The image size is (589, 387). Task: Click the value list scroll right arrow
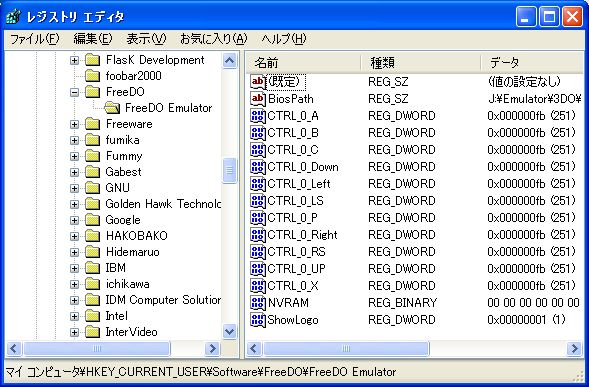[574, 349]
